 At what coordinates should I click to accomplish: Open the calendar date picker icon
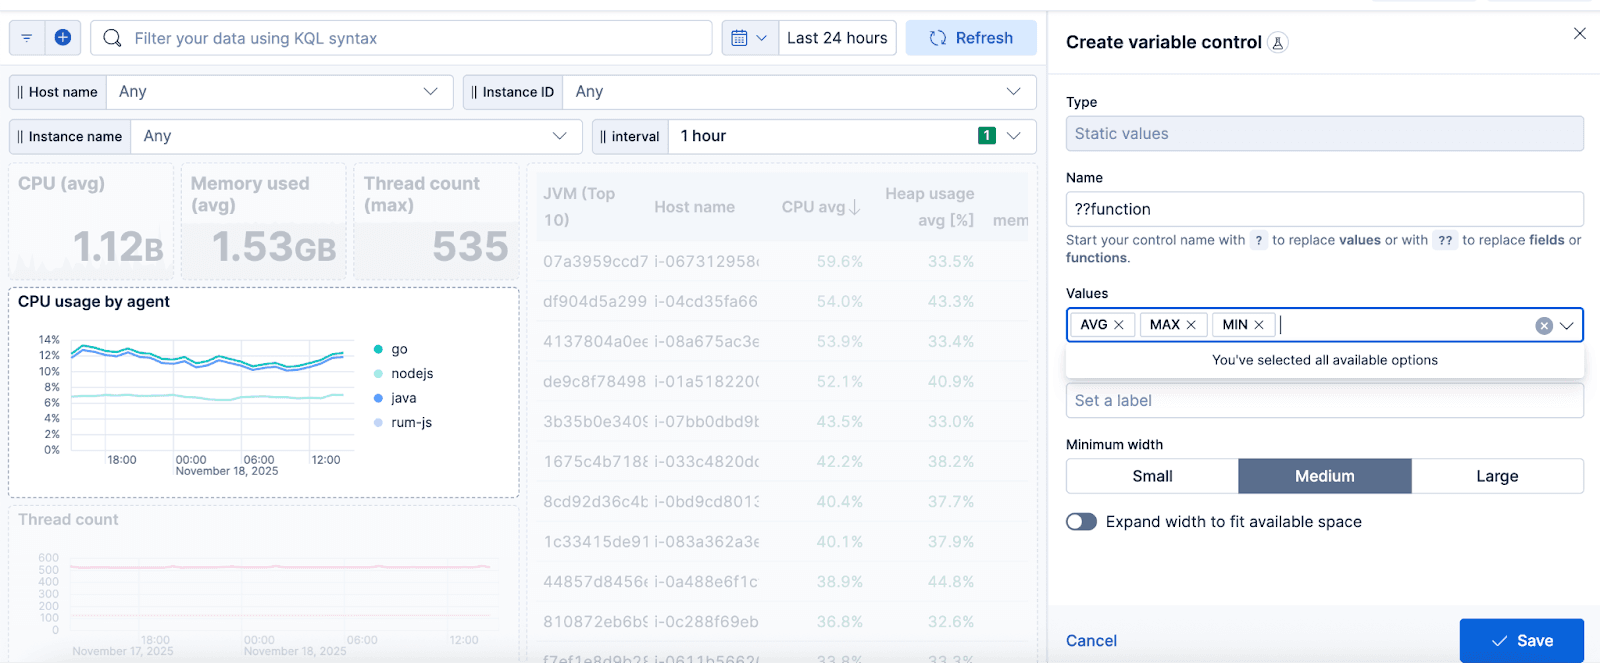[x=749, y=38]
